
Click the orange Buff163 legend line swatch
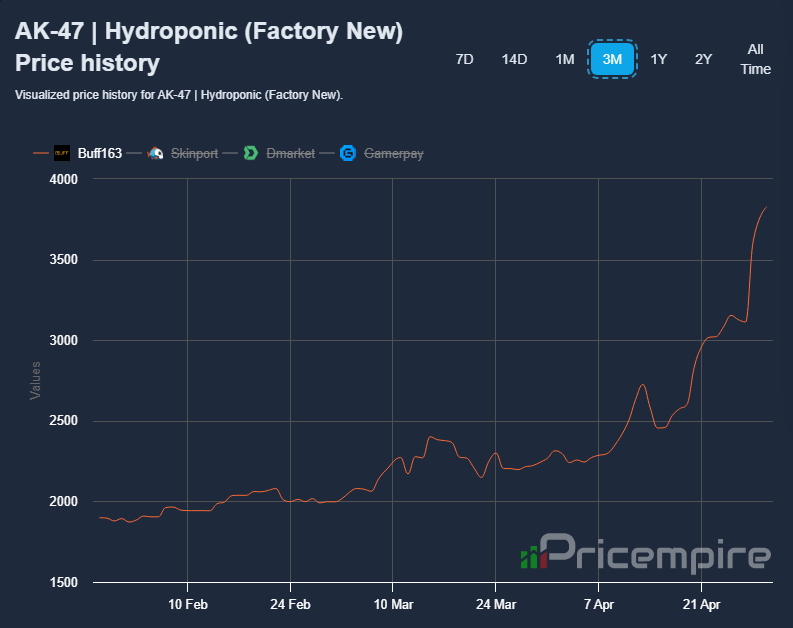click(40, 153)
